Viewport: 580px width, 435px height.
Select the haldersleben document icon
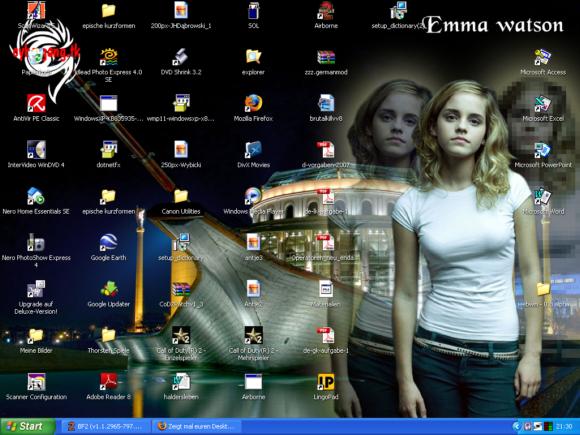tap(181, 382)
